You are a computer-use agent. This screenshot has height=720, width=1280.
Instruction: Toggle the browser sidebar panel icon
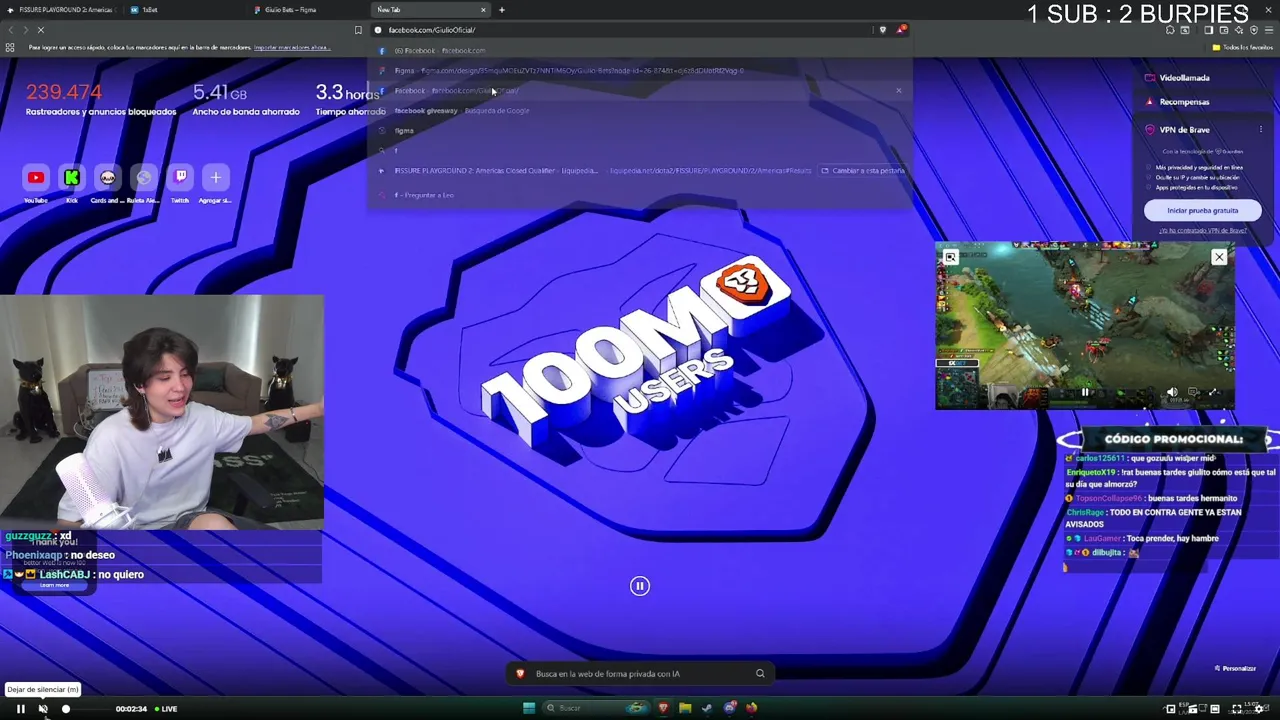click(x=1208, y=30)
